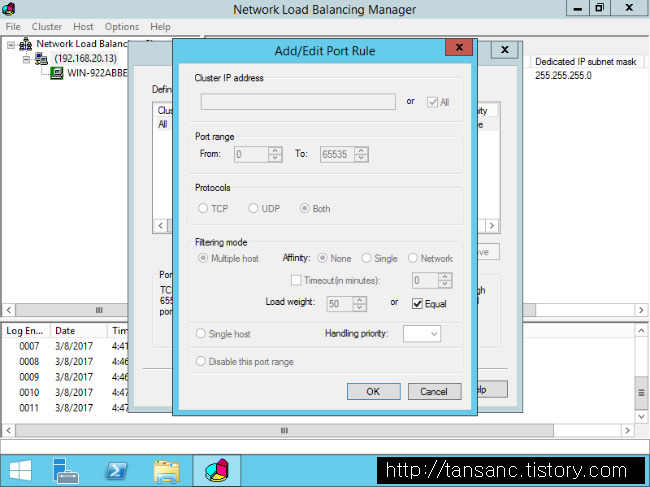Decrease the To port value

point(361,158)
